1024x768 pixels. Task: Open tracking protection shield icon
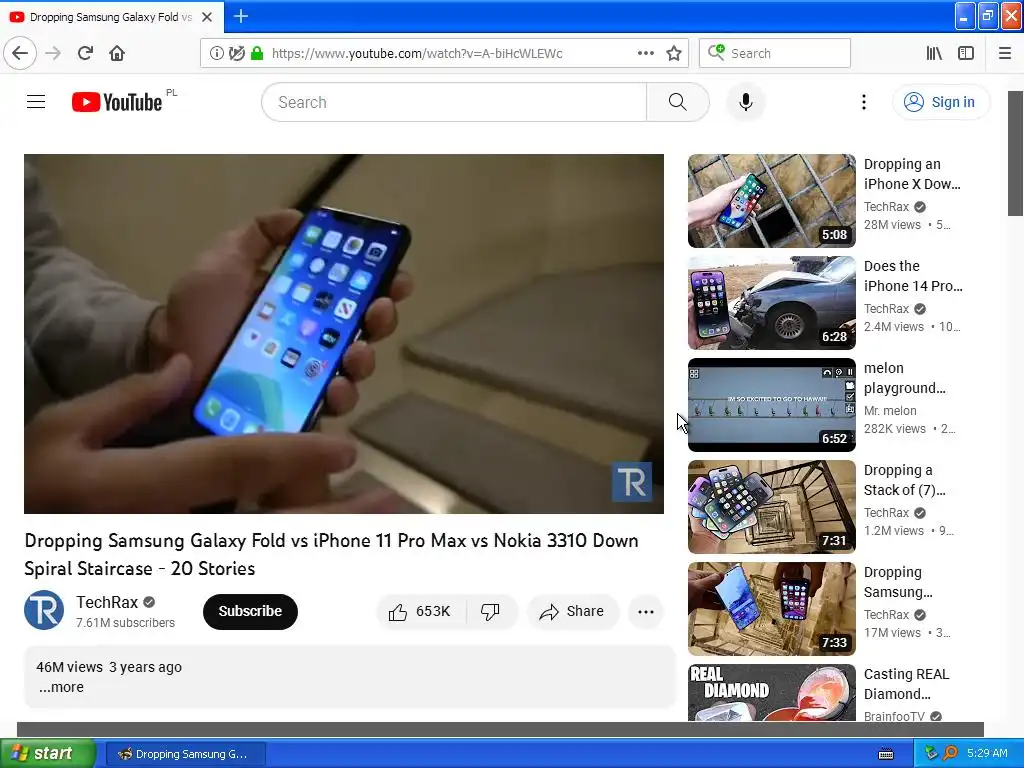236,53
